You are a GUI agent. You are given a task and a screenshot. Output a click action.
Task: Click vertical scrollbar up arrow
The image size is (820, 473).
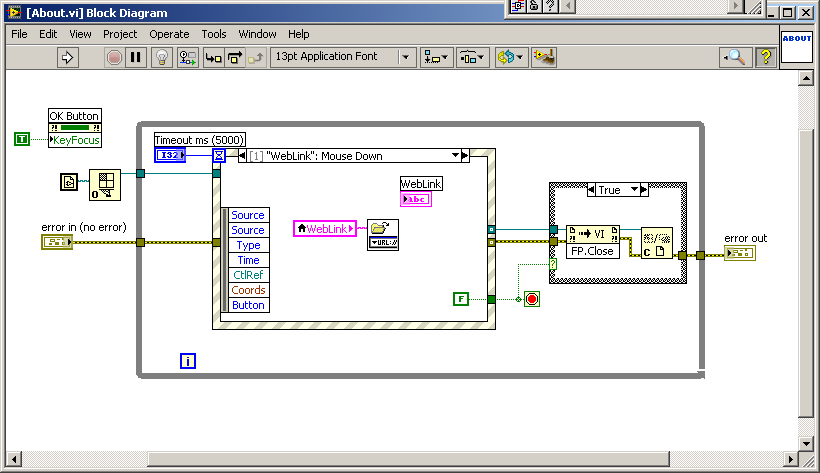pyautogui.click(x=806, y=79)
